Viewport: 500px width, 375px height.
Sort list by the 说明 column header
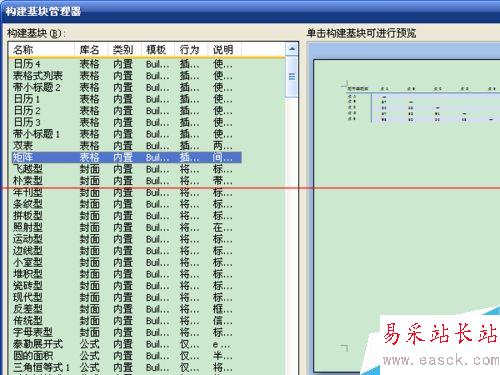[224, 50]
